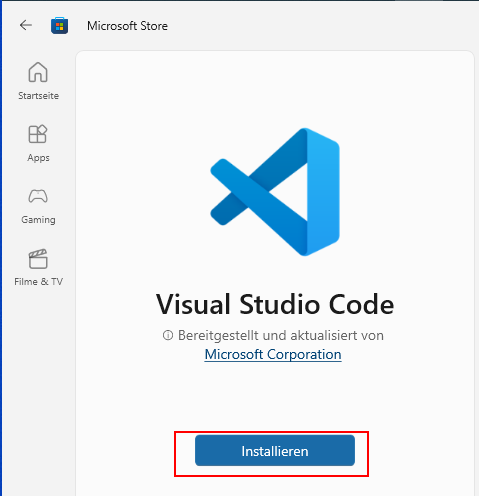Open Gaming using the controller icon

coord(38,196)
